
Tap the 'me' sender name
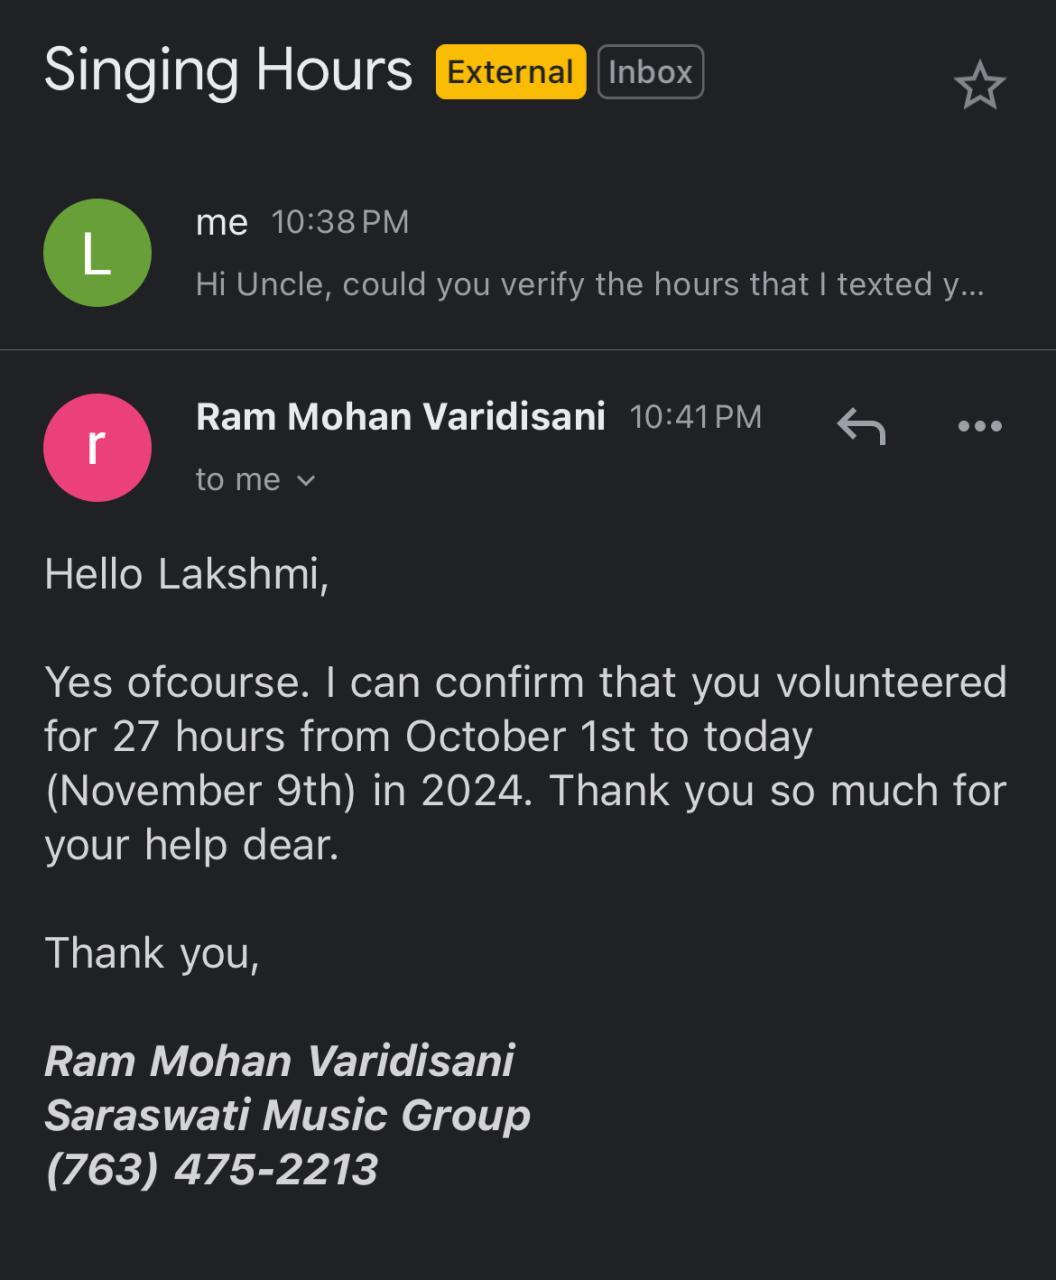pyautogui.click(x=221, y=222)
